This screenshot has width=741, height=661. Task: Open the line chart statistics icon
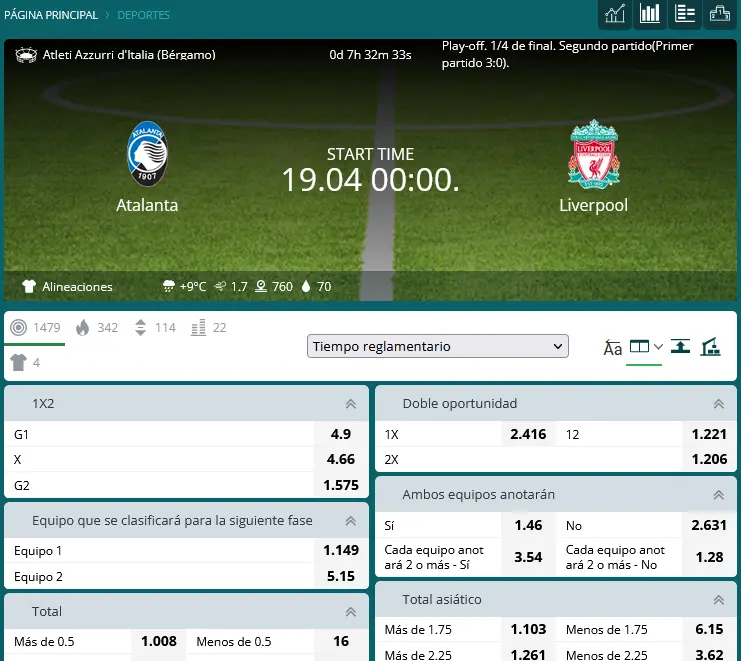click(615, 14)
